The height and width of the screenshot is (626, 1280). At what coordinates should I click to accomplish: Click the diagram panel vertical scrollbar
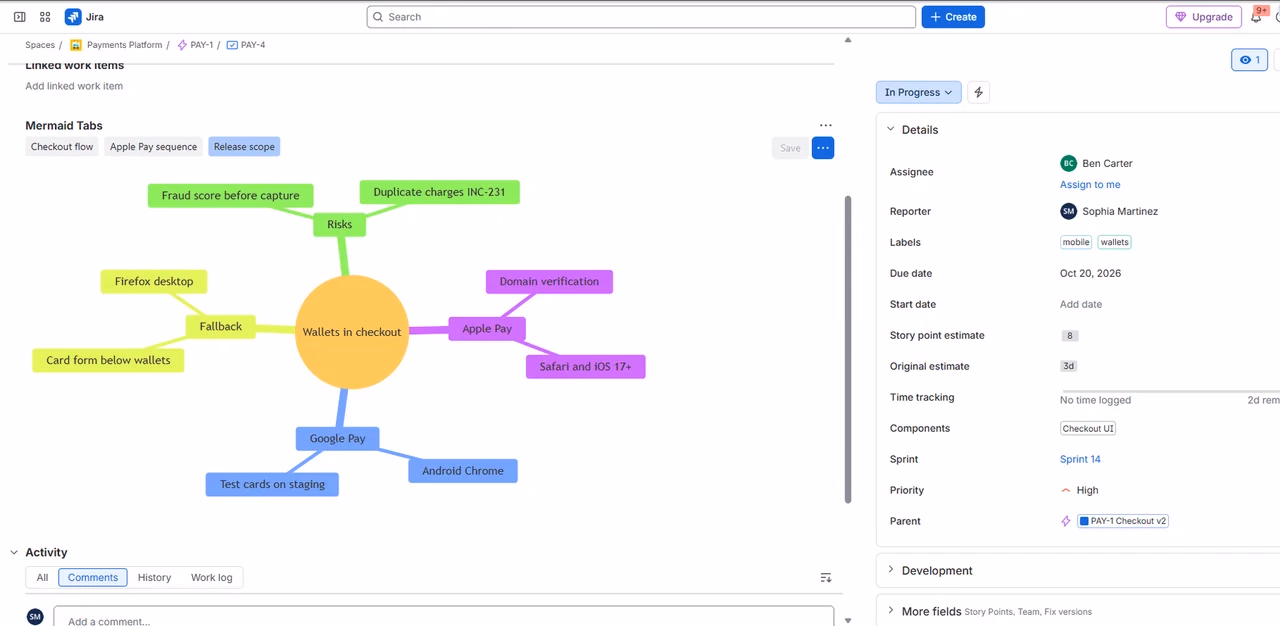(849, 350)
